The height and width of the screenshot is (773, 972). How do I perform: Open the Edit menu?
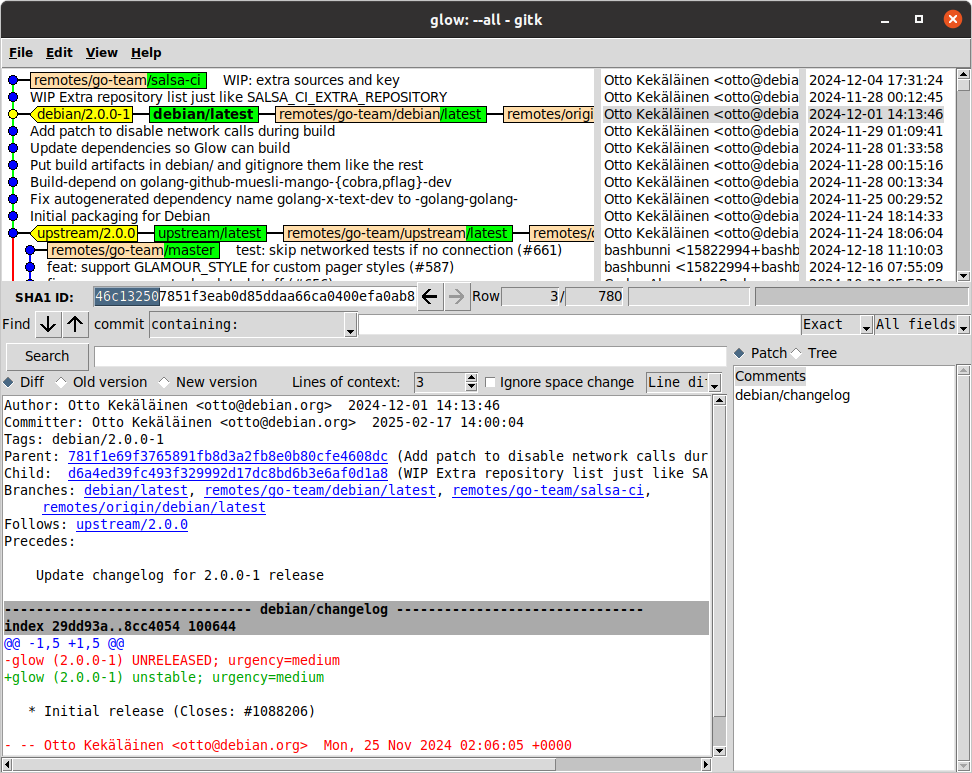[60, 53]
